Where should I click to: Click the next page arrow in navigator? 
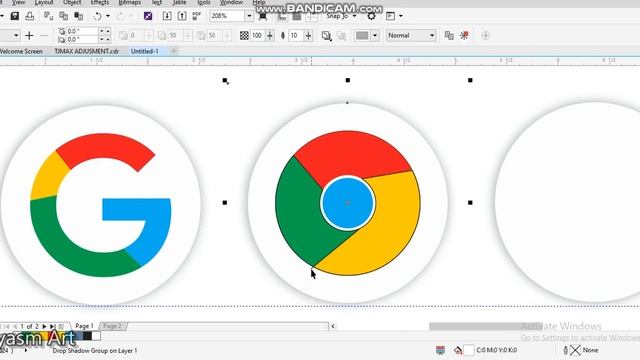coord(44,326)
